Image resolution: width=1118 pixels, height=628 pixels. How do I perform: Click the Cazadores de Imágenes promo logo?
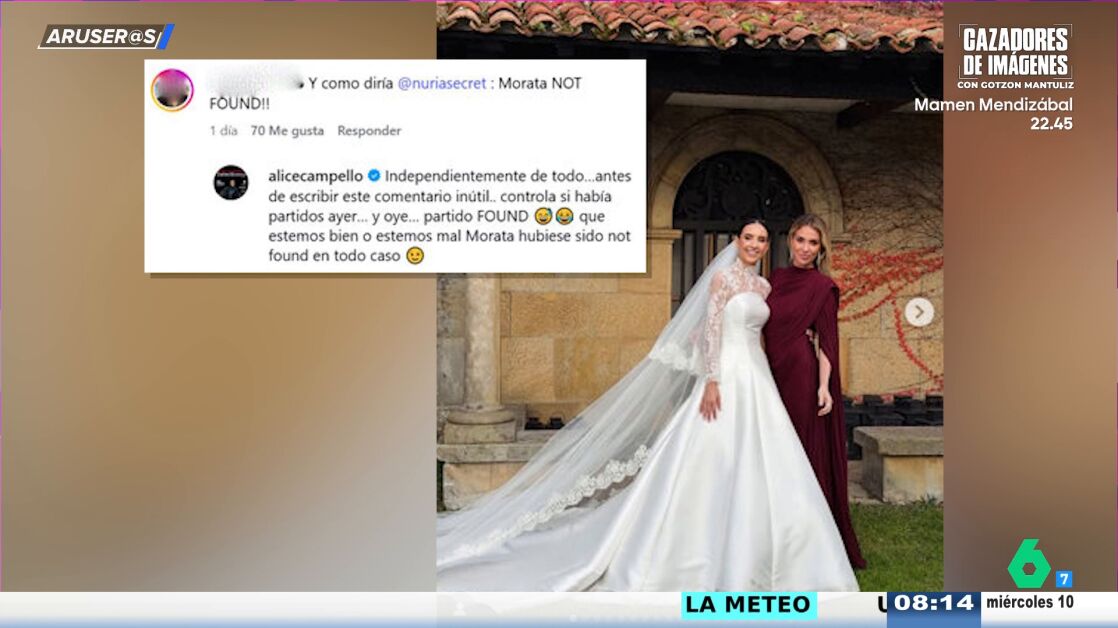[x=1015, y=57]
